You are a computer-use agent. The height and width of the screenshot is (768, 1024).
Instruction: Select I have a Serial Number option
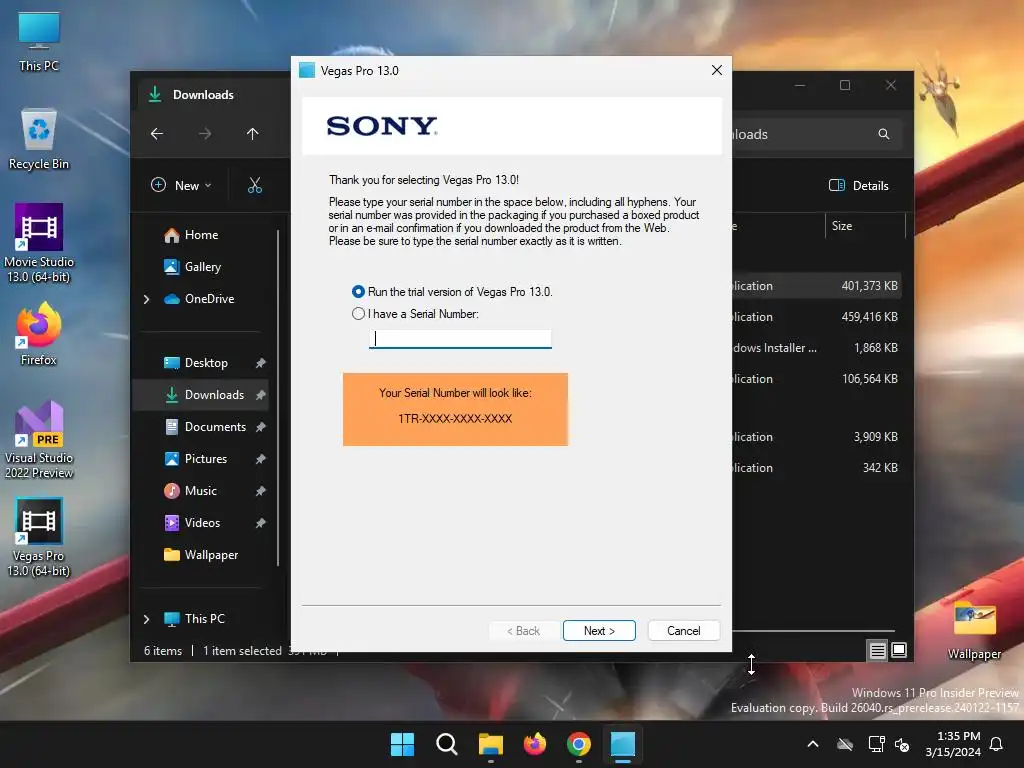358,313
